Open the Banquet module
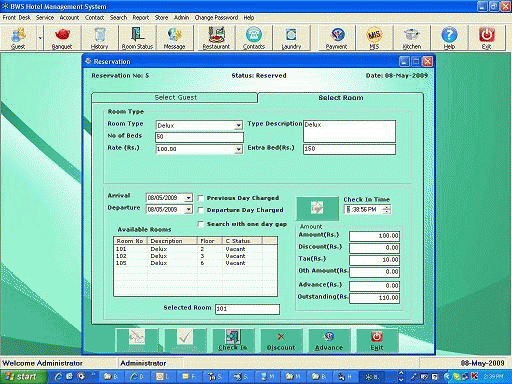512x384 pixels. 62,38
